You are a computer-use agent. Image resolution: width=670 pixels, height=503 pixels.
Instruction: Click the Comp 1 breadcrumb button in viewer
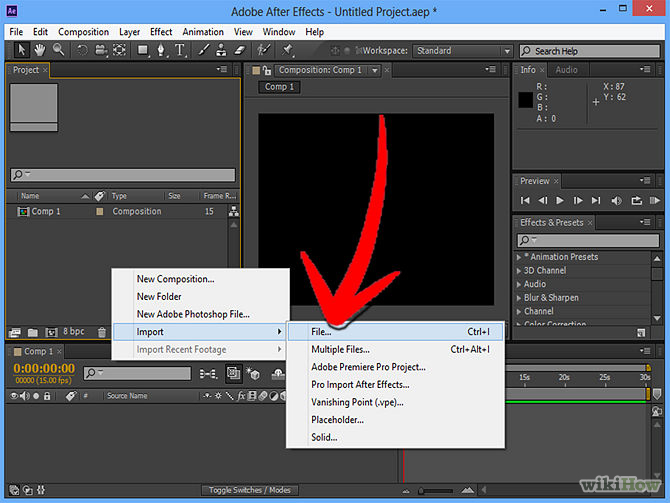tap(279, 87)
